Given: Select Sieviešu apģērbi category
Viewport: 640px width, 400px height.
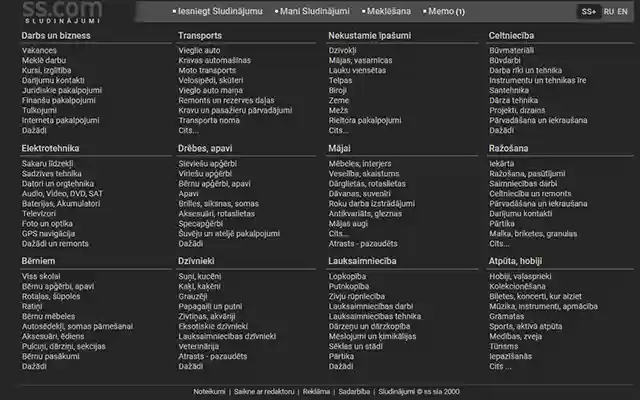Looking at the screenshot, I should tap(207, 163).
